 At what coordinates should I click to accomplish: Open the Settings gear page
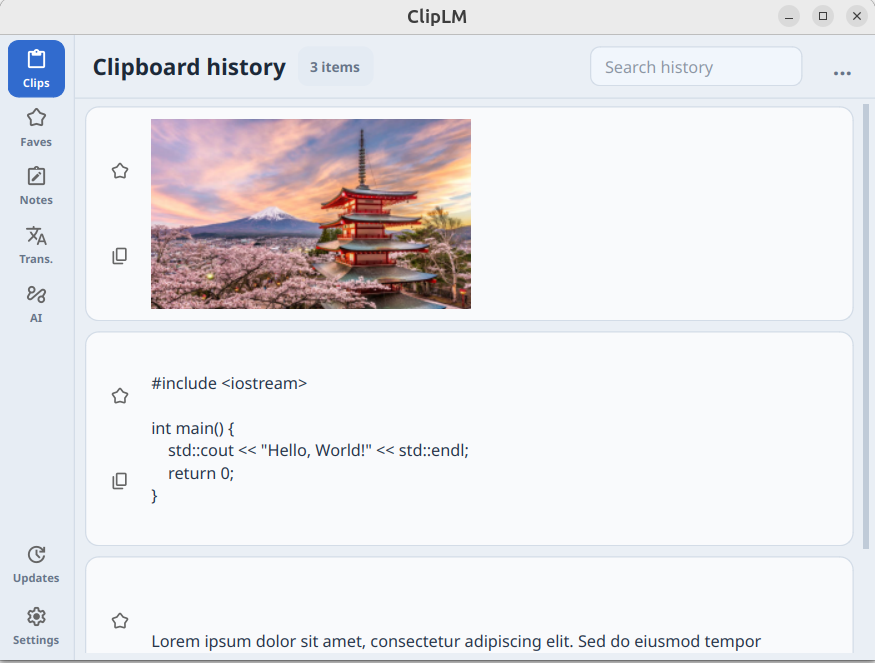point(36,626)
